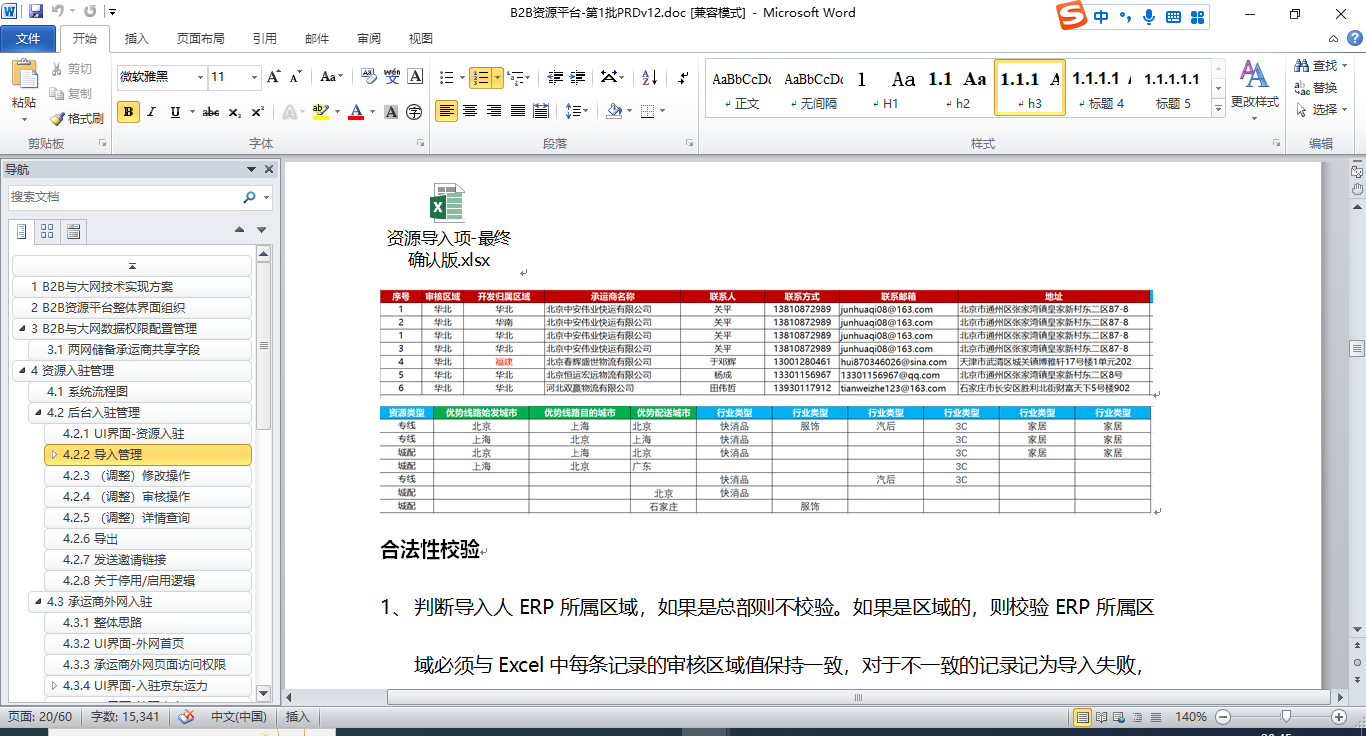Apply superscript formatting
Image resolution: width=1366 pixels, height=736 pixels.
pos(258,112)
